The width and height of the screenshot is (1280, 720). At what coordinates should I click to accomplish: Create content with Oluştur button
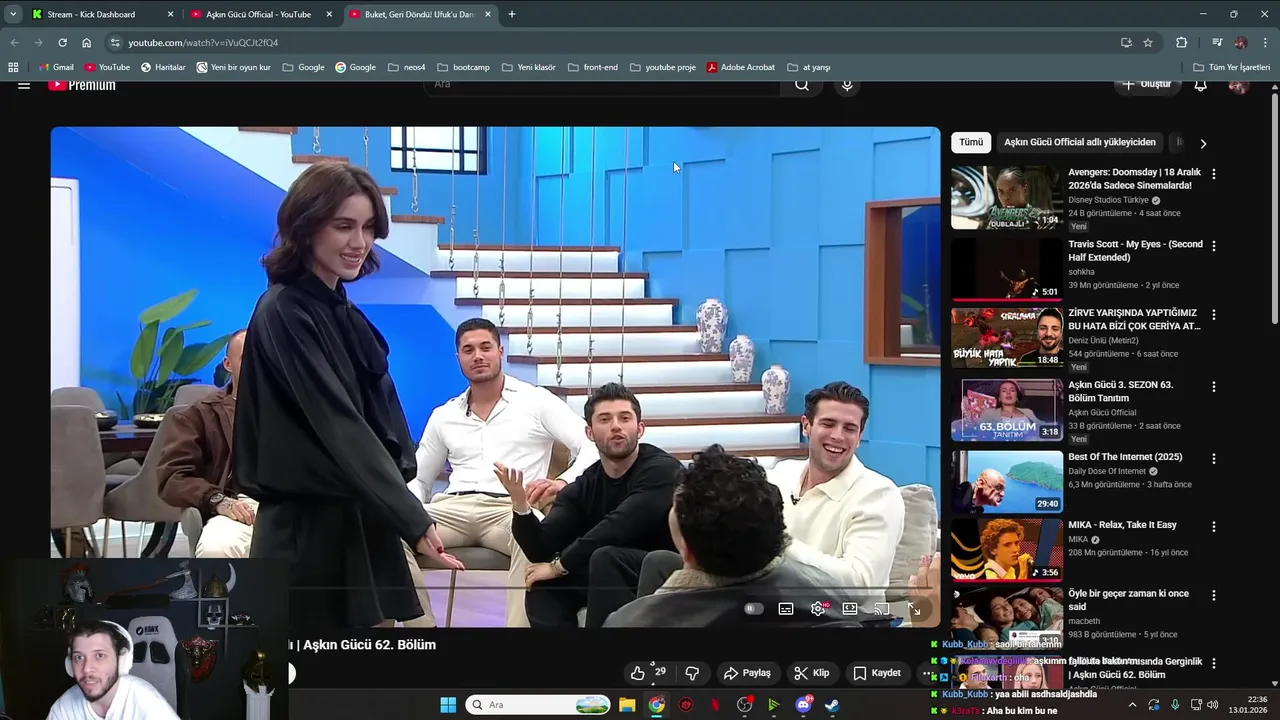[1146, 85]
